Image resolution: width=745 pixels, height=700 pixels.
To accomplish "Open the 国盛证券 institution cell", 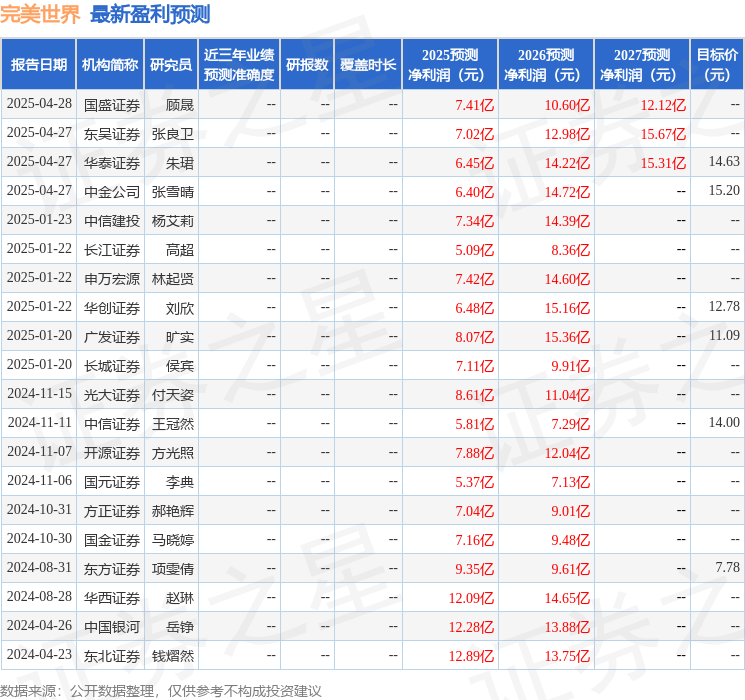I will (111, 105).
